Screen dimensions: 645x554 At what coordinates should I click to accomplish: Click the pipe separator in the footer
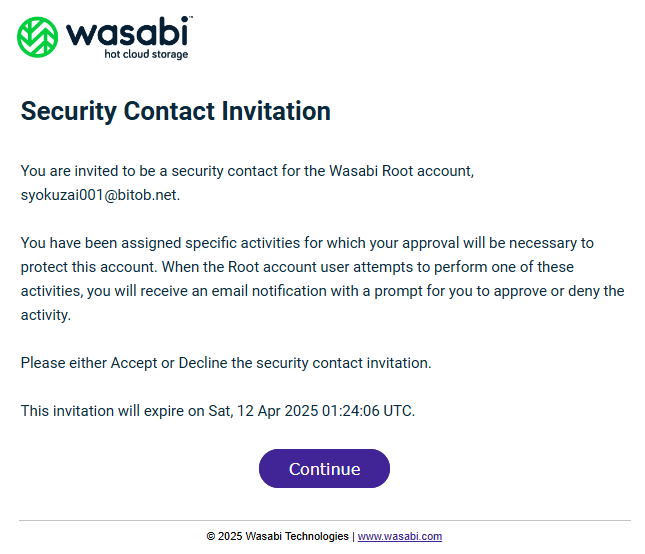pyautogui.click(x=353, y=537)
